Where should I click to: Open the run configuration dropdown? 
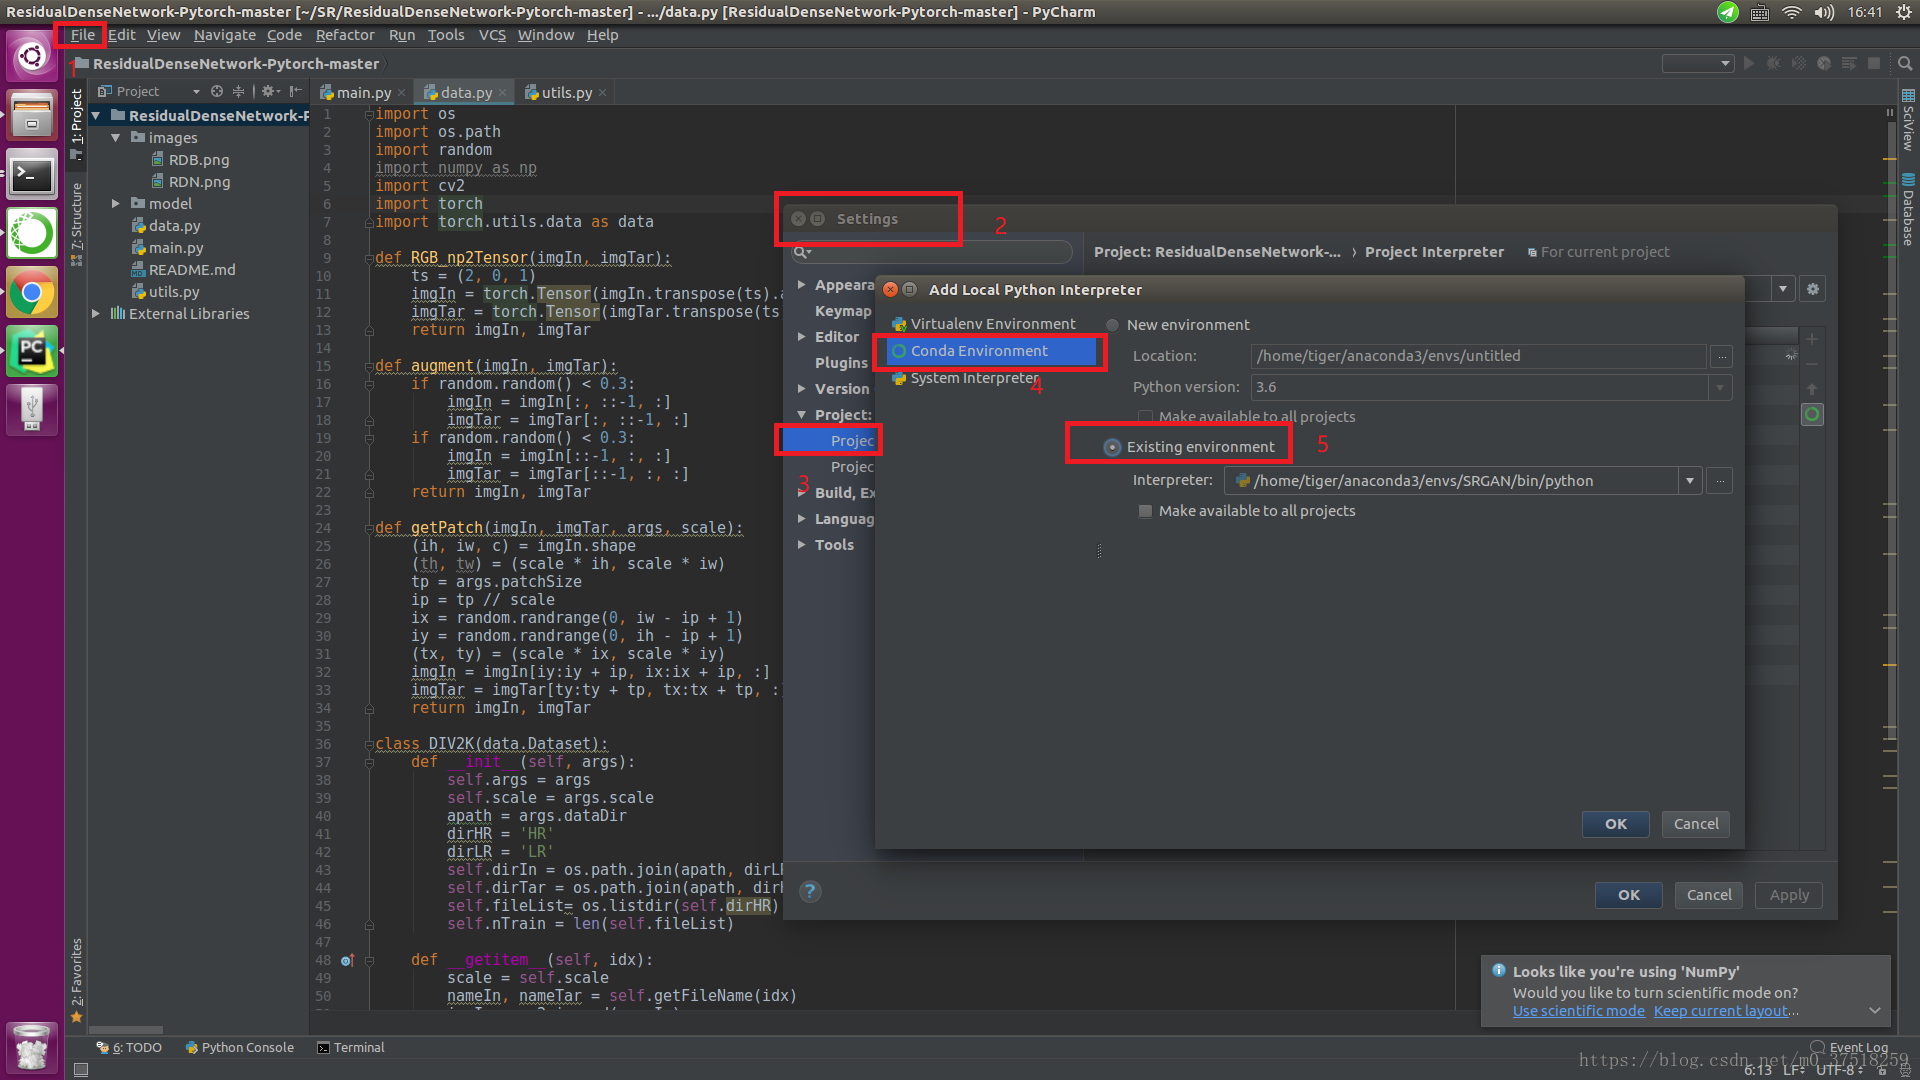1698,63
